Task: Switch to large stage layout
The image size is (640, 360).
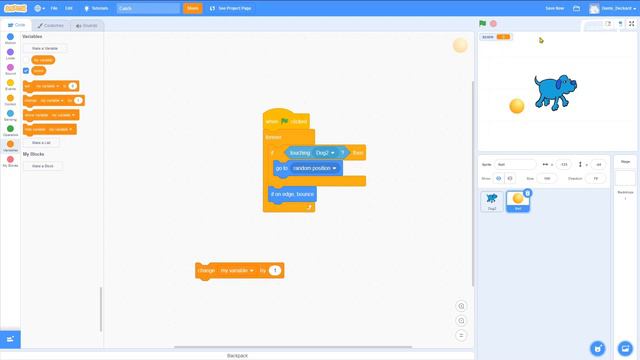Action: 620,24
